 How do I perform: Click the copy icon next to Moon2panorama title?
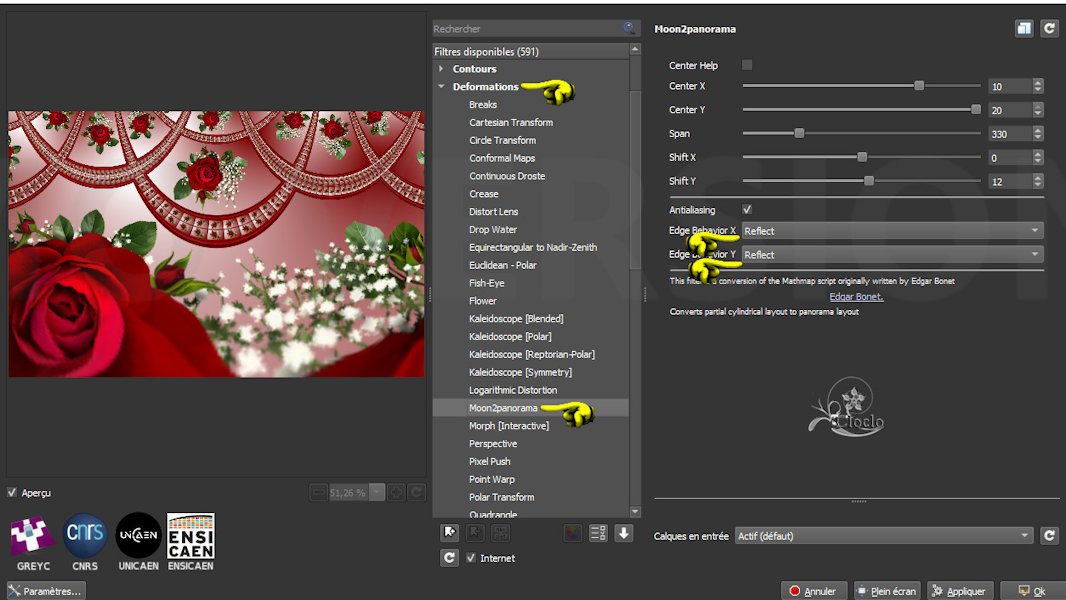tap(1023, 29)
